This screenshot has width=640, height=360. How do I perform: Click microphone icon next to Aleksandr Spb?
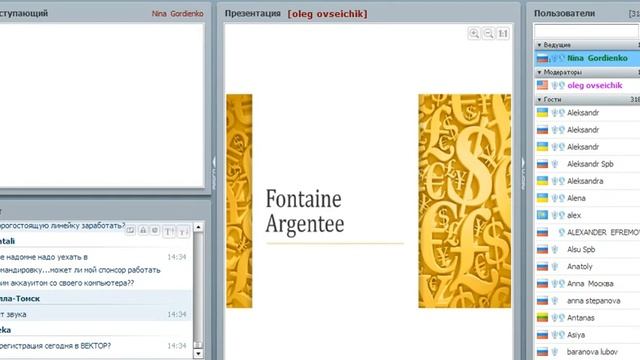[554, 164]
